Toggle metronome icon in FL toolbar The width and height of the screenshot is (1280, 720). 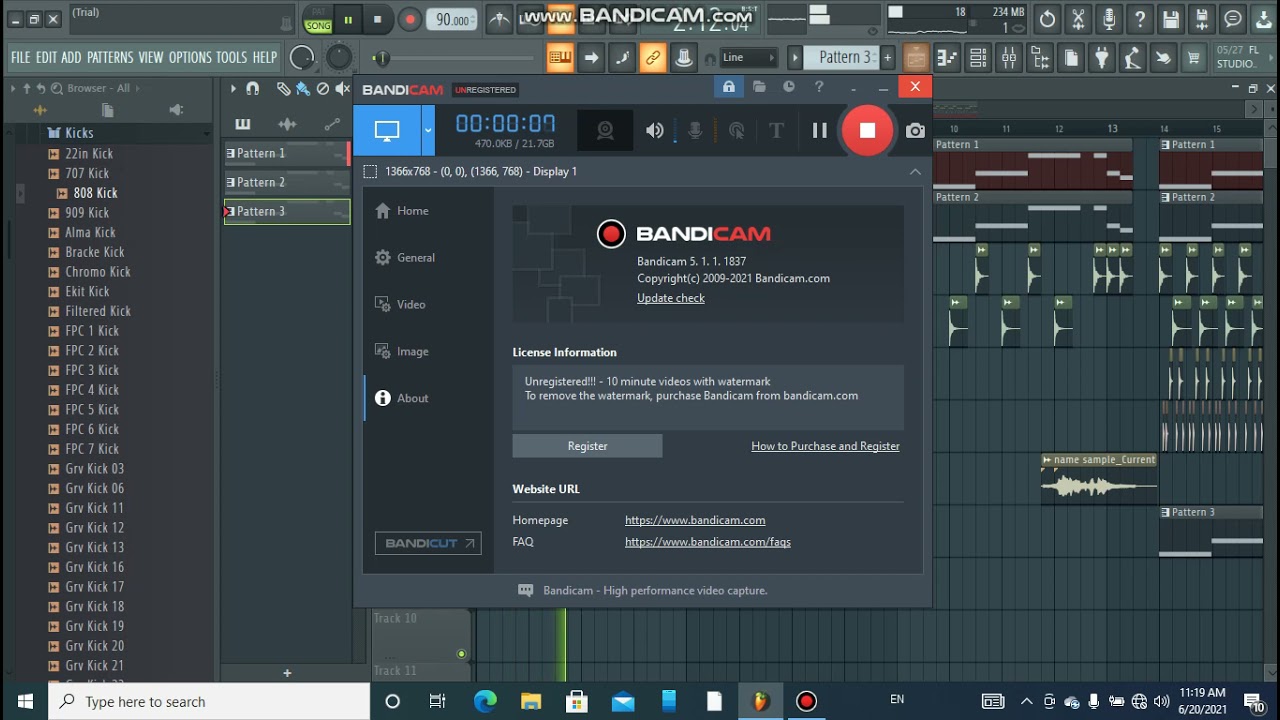point(498,19)
